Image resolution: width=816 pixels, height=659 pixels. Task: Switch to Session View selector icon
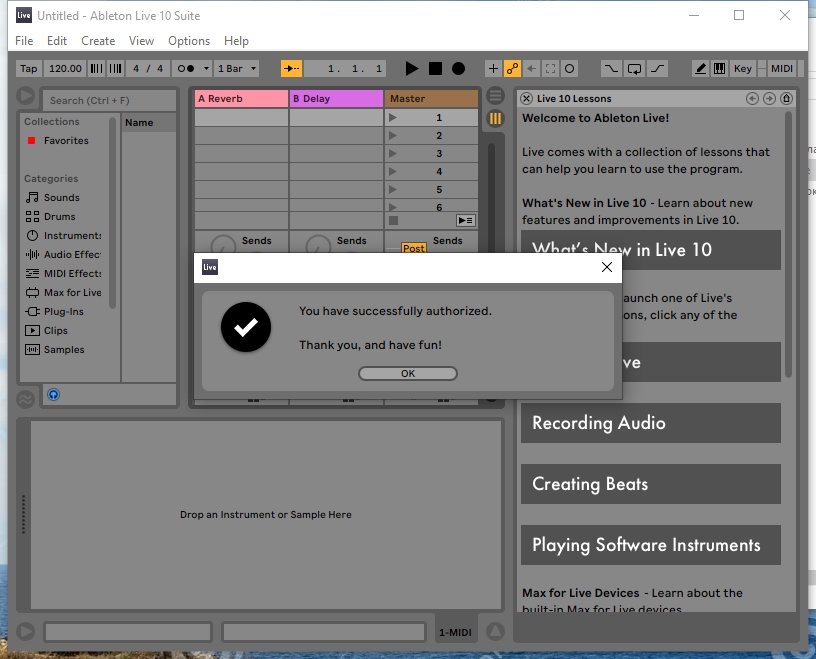(x=495, y=119)
